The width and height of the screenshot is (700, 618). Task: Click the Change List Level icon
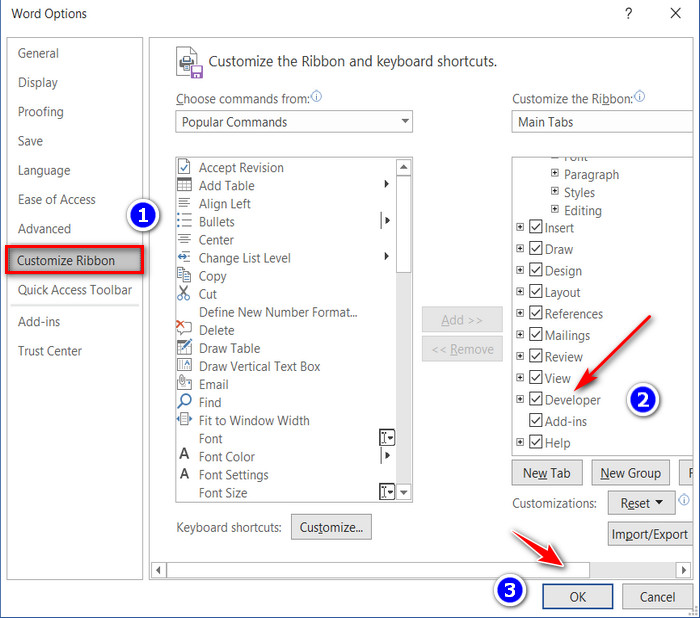tap(184, 257)
